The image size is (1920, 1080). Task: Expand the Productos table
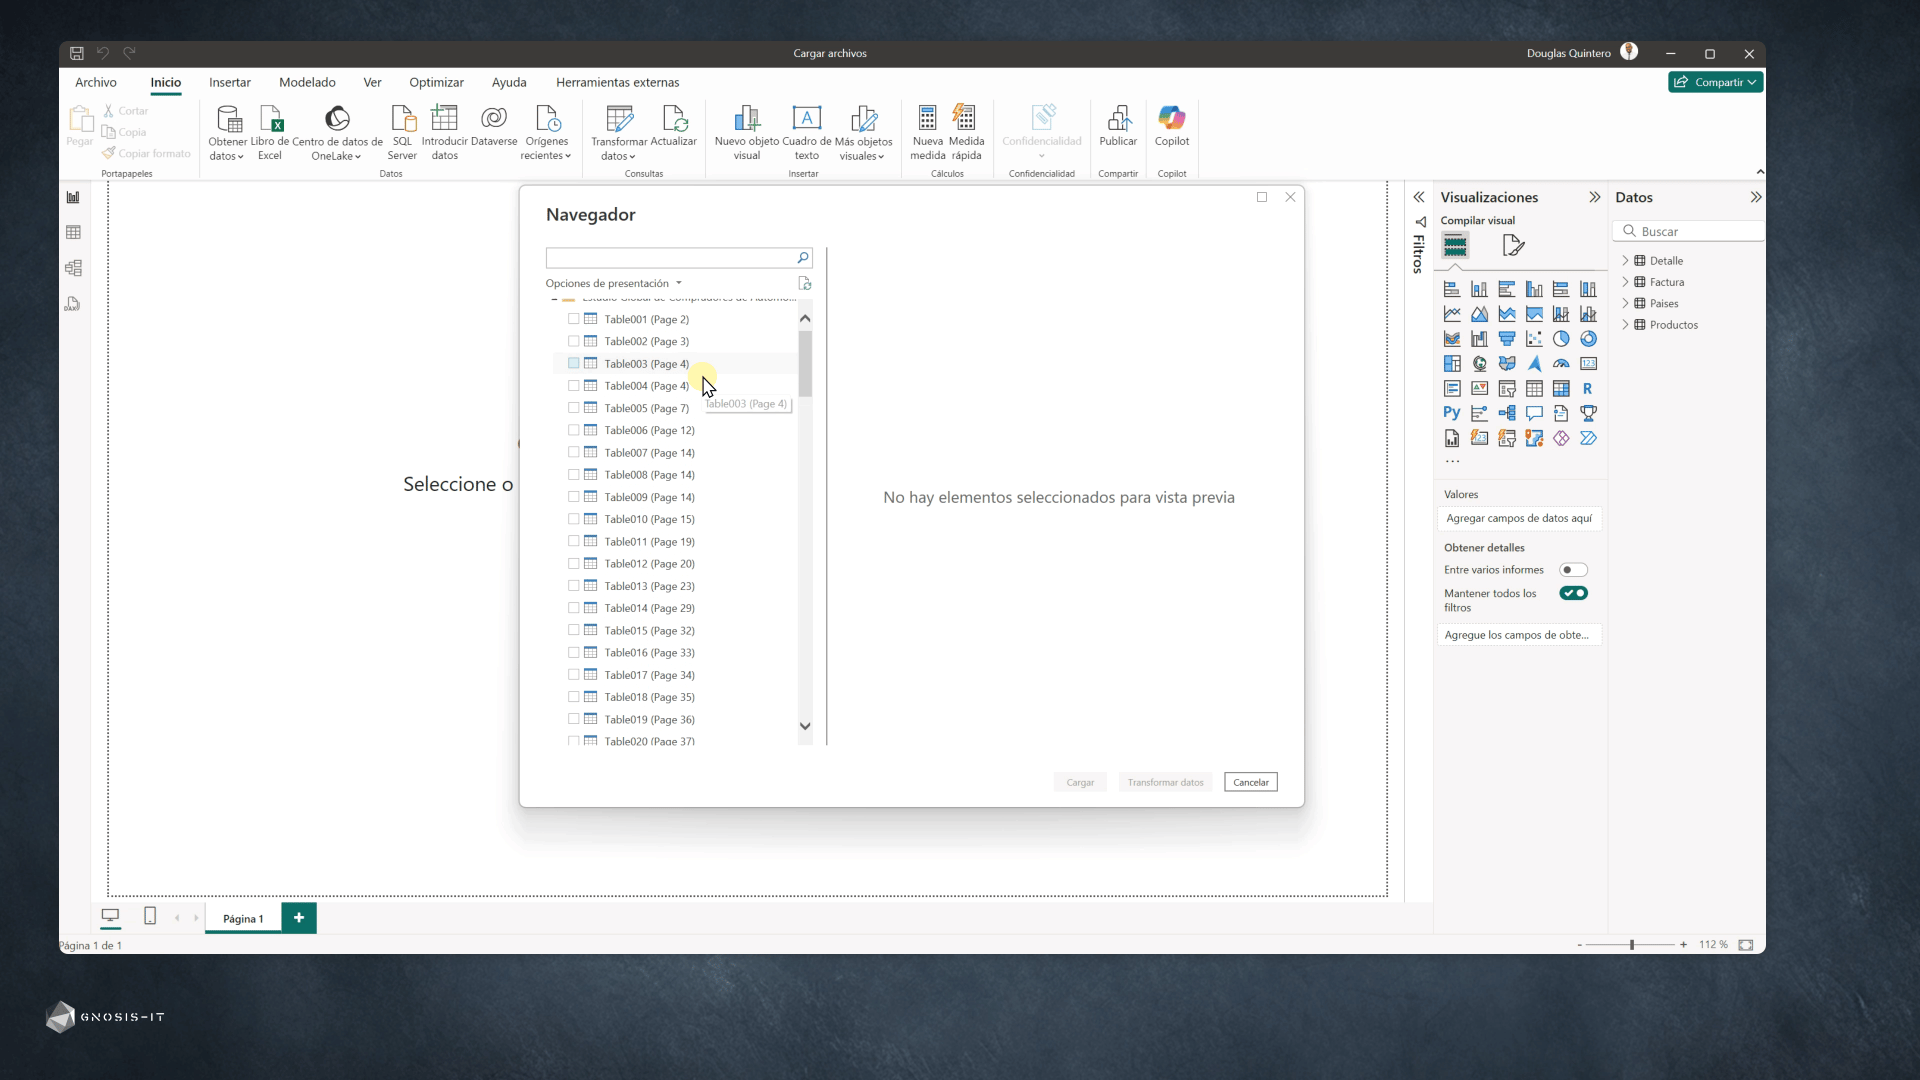tap(1625, 325)
